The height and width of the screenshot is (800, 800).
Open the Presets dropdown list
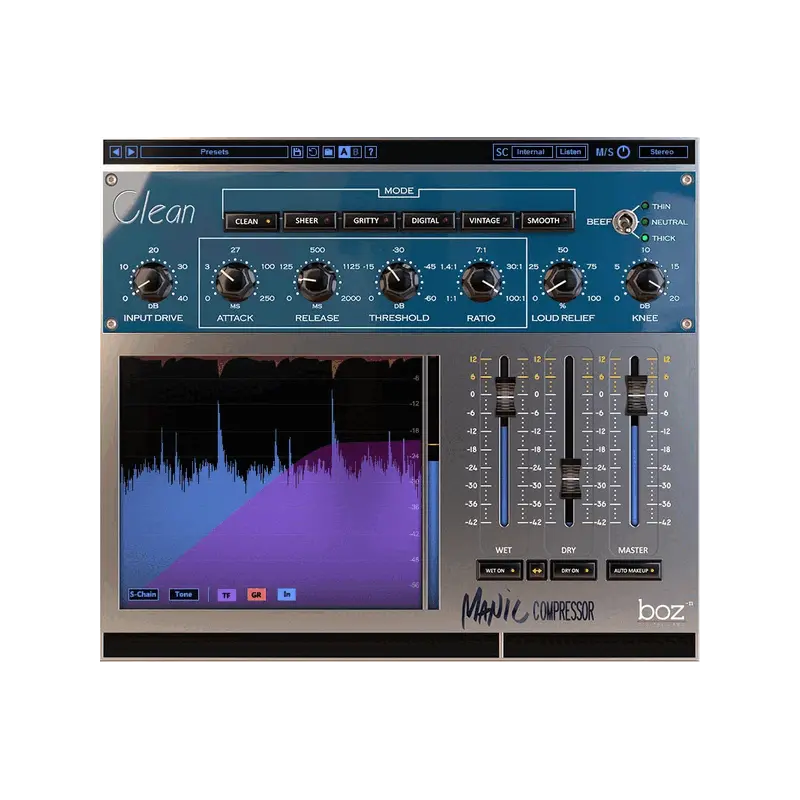(214, 152)
